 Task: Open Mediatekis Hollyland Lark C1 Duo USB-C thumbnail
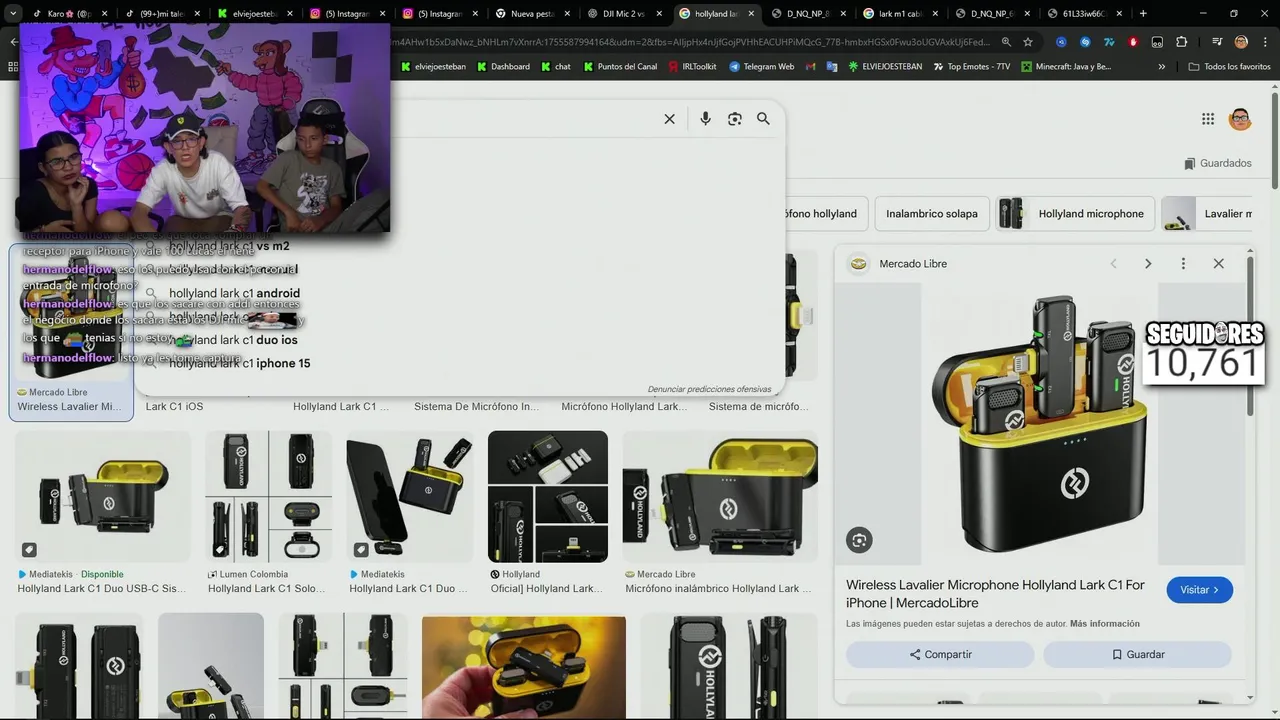click(x=102, y=496)
